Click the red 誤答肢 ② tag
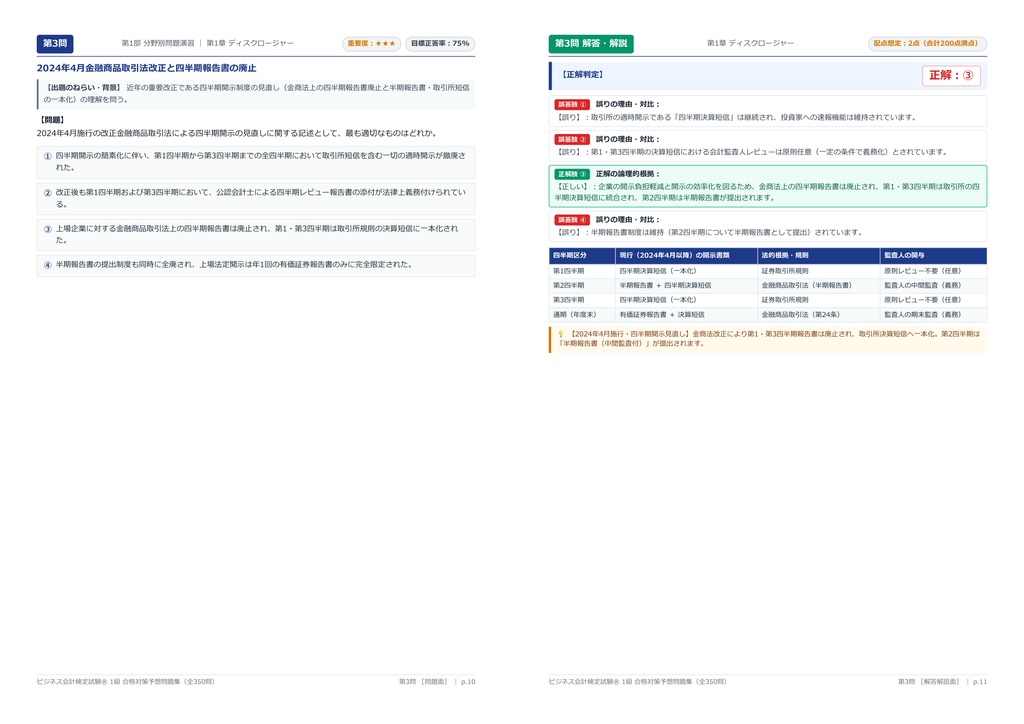 pyautogui.click(x=572, y=139)
